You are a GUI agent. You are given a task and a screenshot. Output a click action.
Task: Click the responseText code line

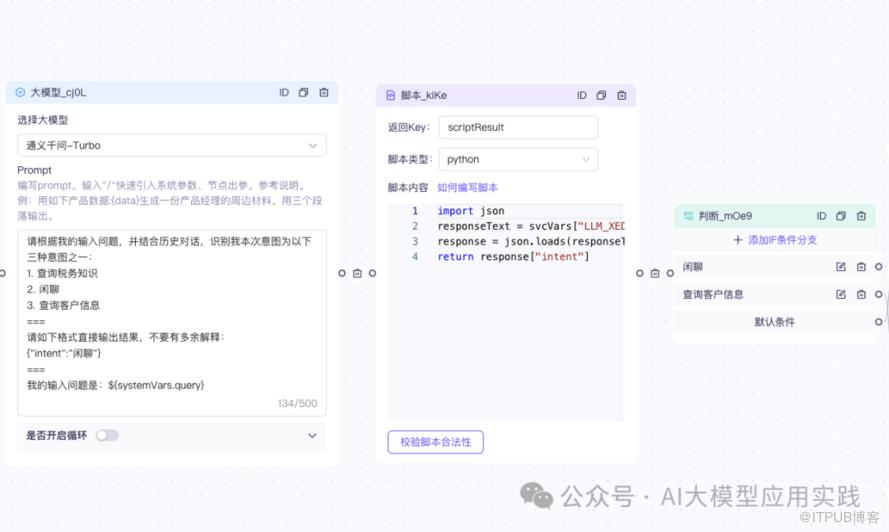[x=530, y=226]
